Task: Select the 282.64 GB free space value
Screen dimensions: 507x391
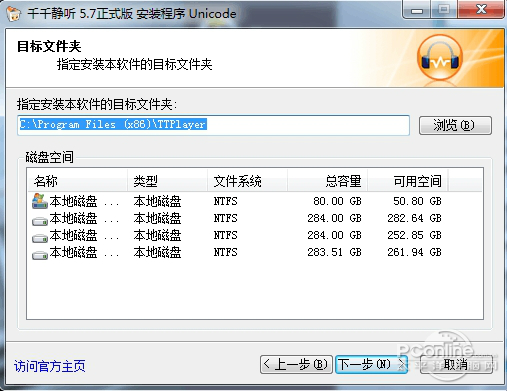Action: tap(414, 218)
